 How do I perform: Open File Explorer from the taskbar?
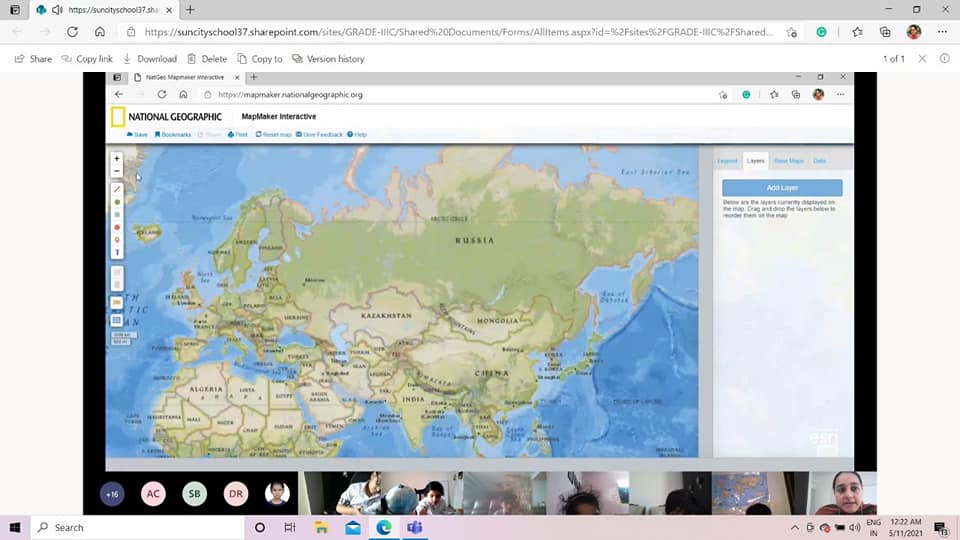coord(321,527)
